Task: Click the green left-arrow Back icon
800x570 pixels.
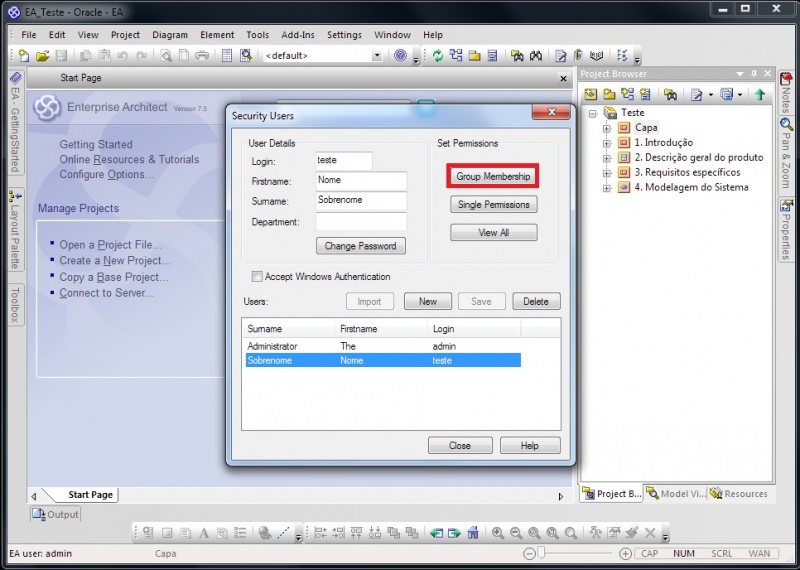Action: [x=436, y=533]
